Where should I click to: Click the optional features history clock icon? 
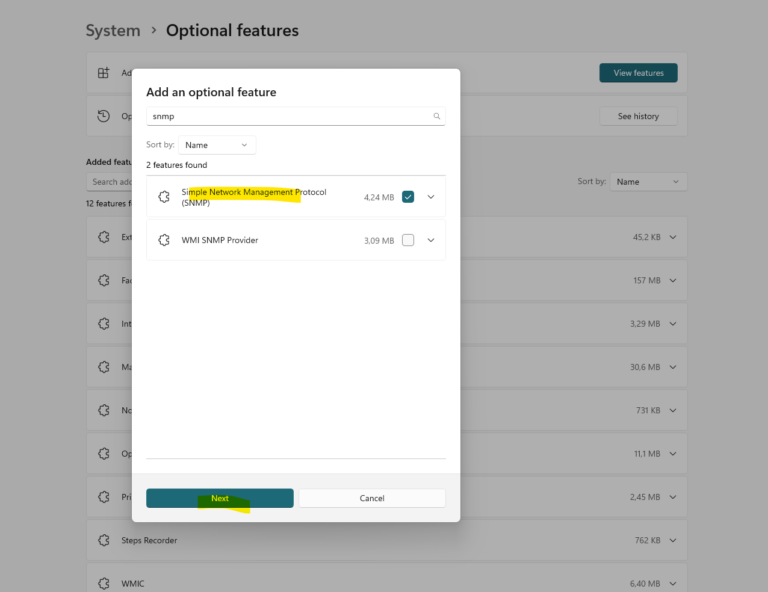click(103, 116)
